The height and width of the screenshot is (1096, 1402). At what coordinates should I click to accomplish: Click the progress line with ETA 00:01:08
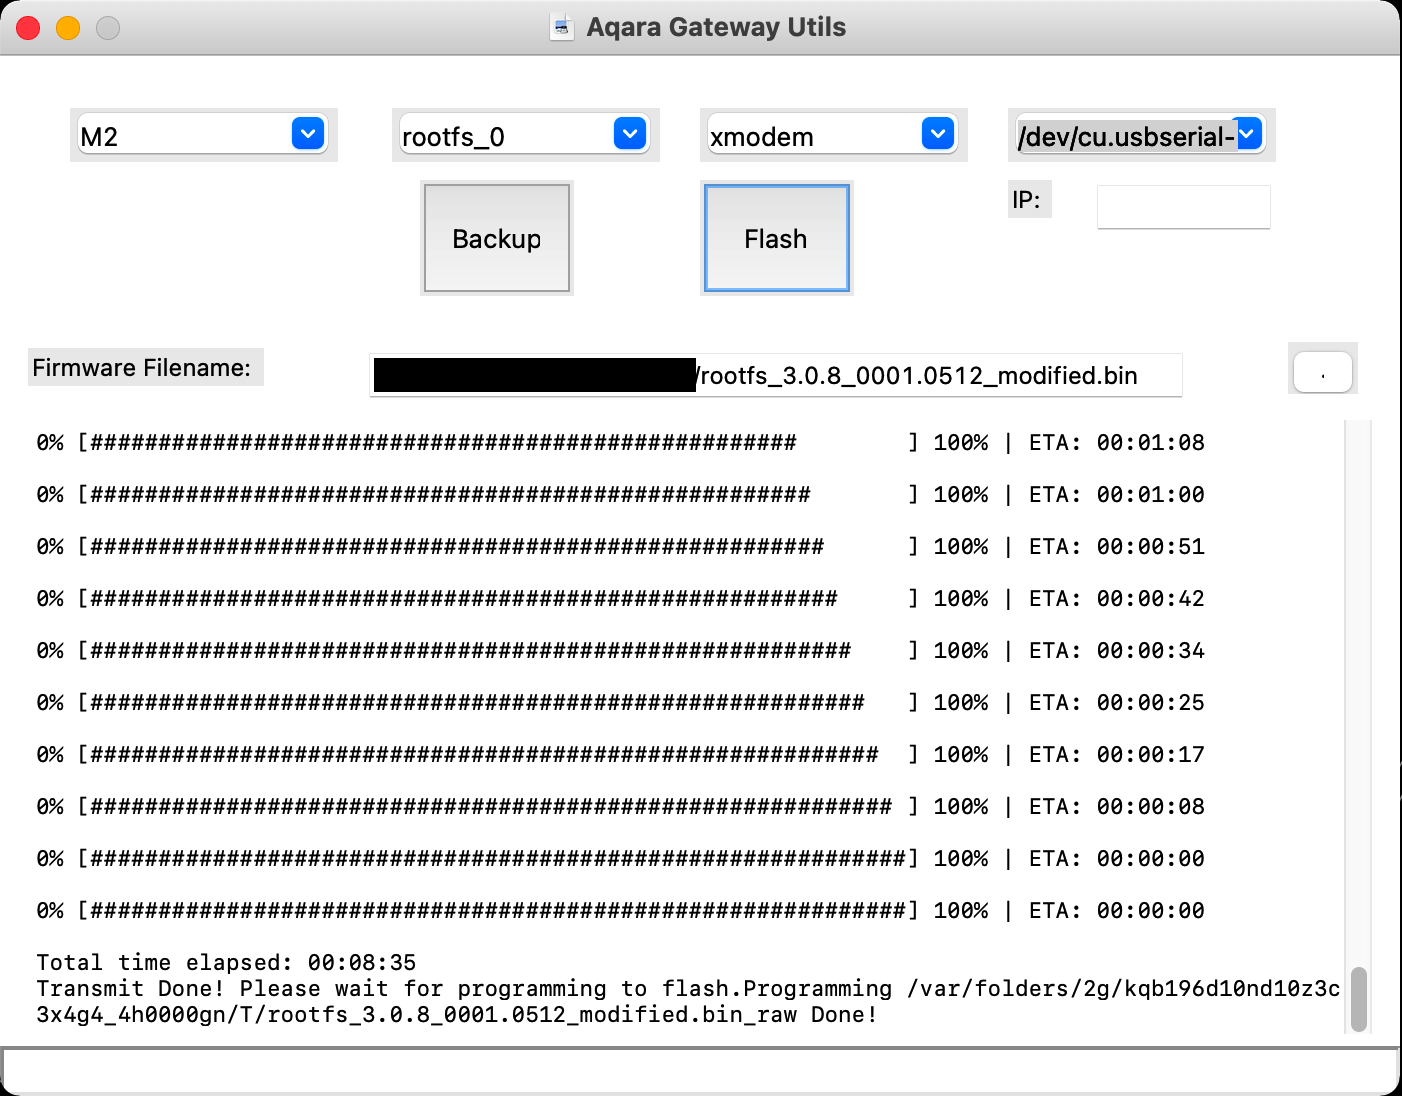pos(620,442)
